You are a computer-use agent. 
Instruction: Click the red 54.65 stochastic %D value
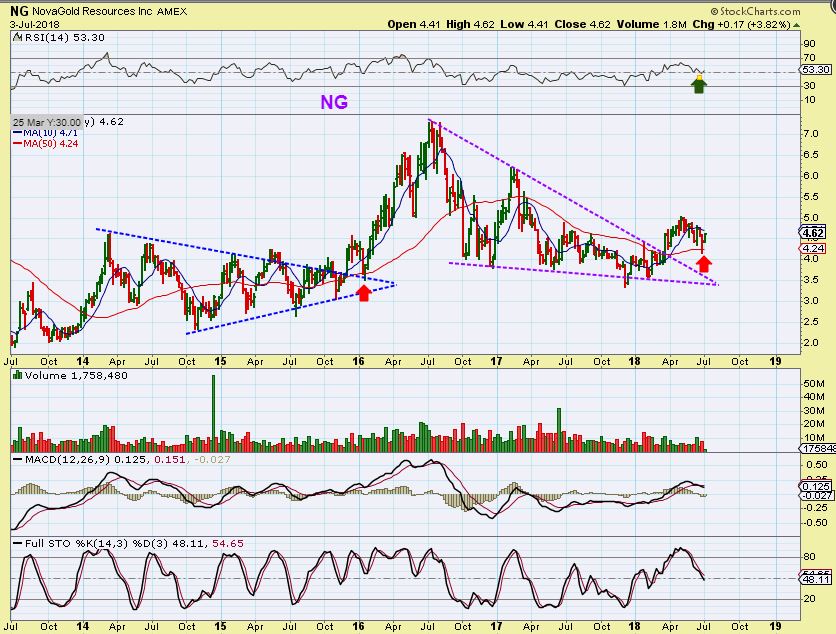[x=228, y=543]
